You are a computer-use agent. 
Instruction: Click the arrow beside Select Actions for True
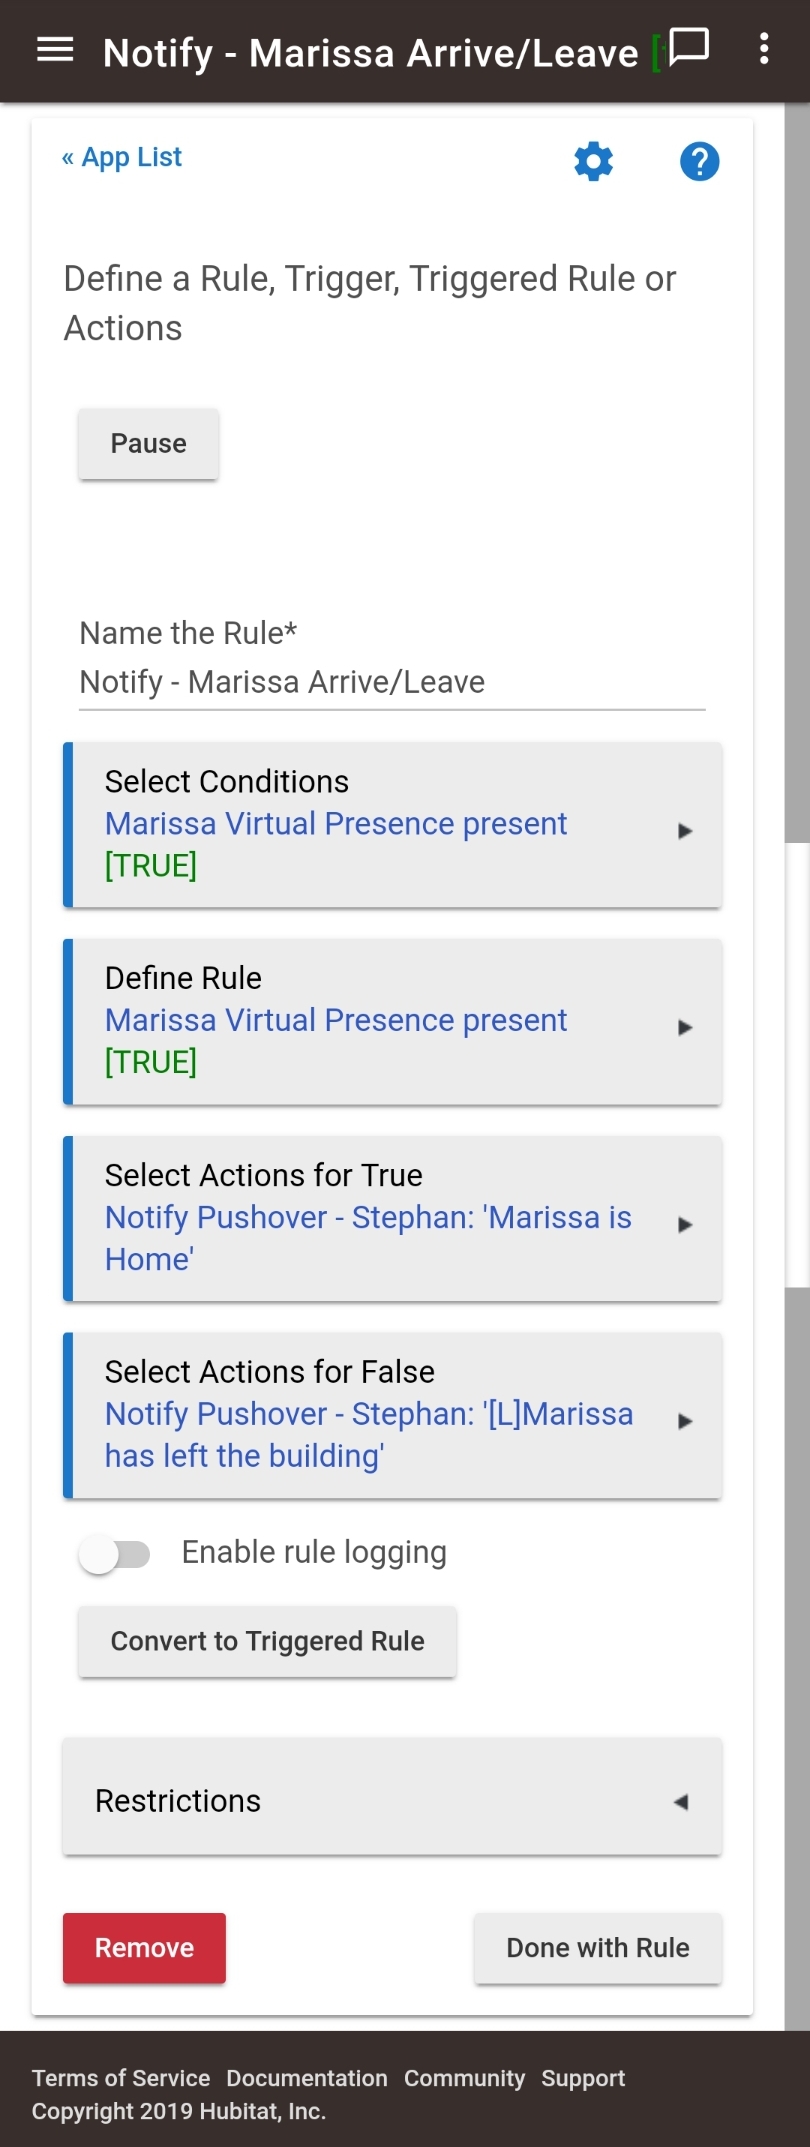coord(685,1224)
